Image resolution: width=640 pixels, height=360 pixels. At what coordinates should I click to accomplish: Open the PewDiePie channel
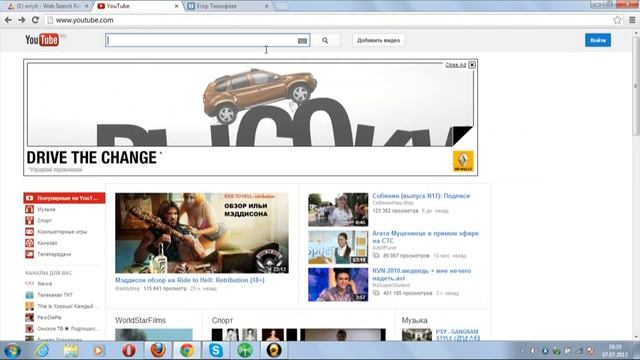point(49,317)
